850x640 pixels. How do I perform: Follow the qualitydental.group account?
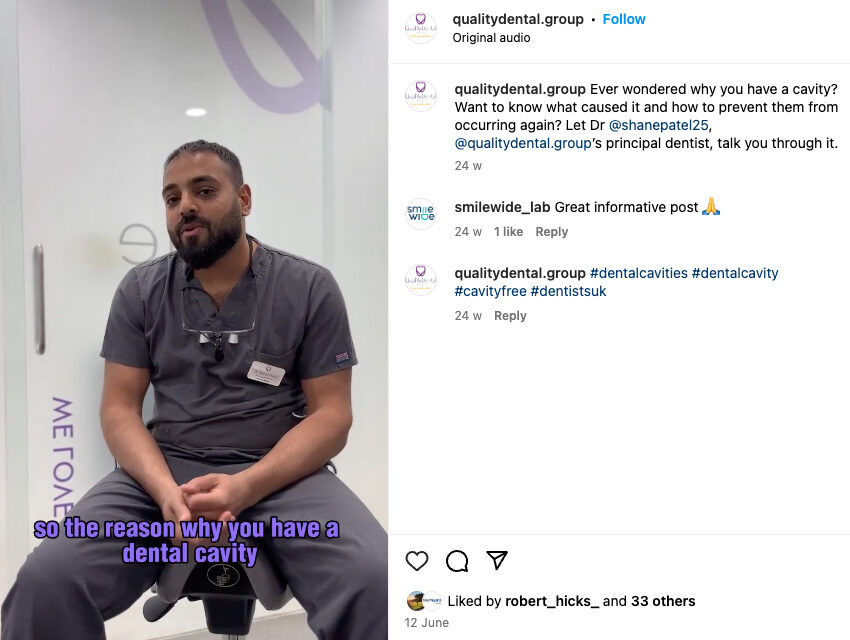(624, 20)
